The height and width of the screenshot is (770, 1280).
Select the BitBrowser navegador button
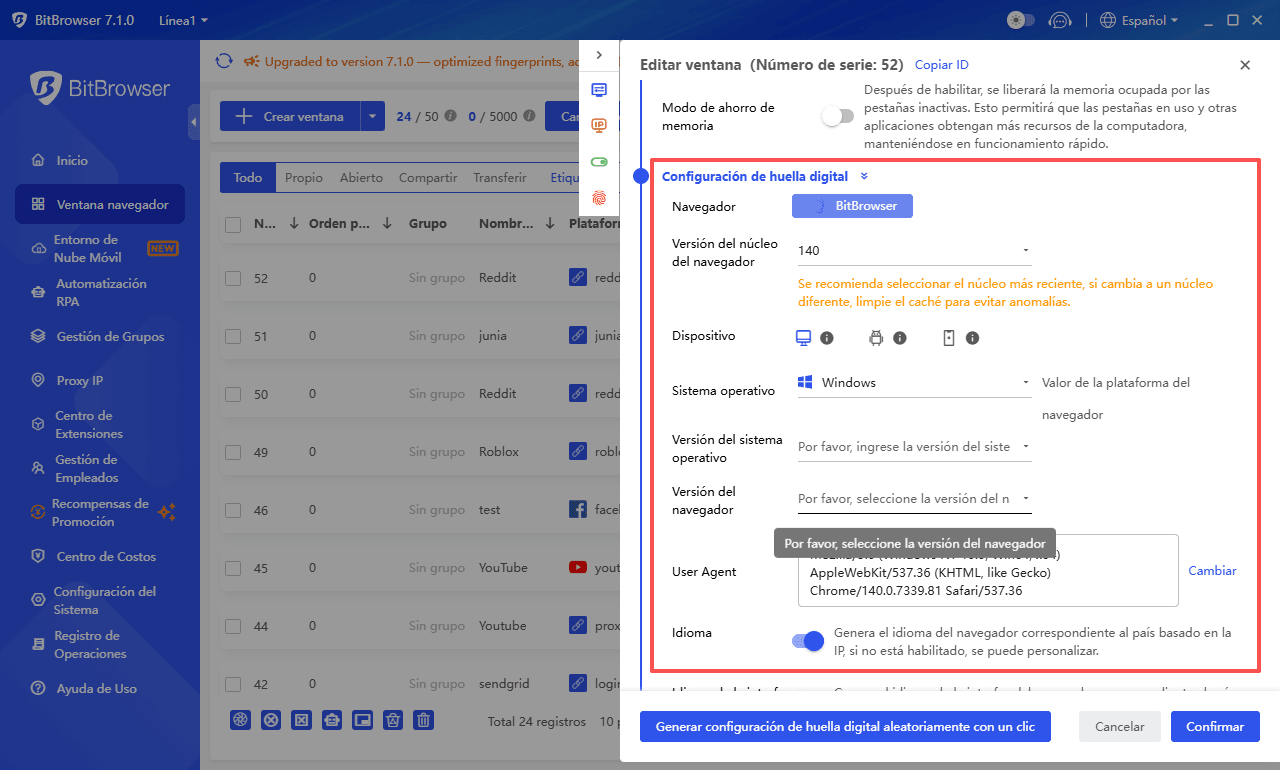tap(852, 206)
